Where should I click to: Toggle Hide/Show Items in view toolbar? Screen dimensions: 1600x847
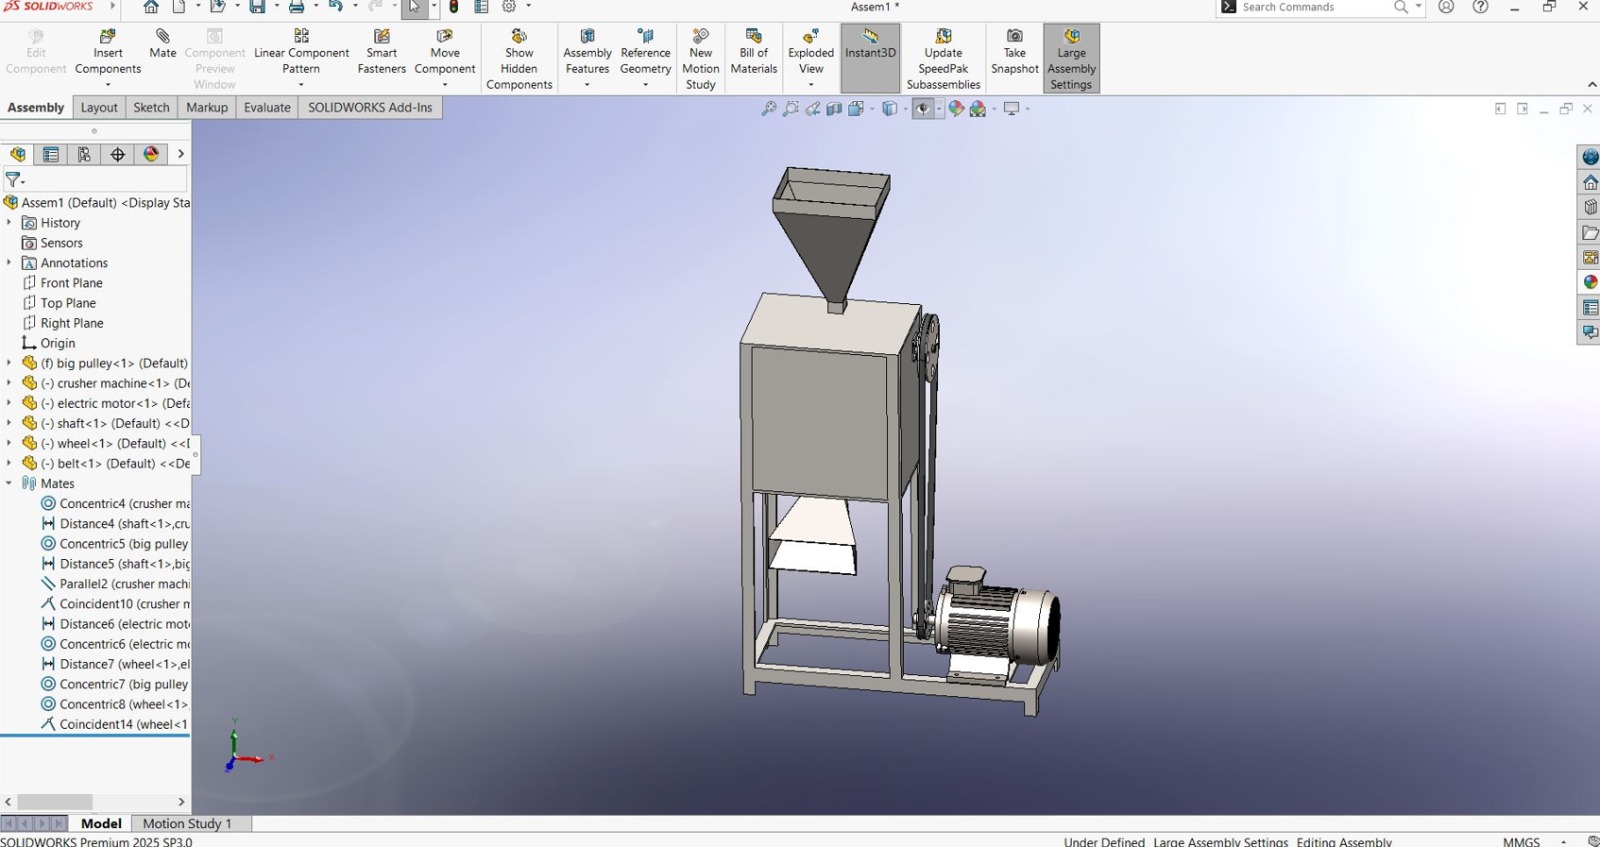coord(922,108)
